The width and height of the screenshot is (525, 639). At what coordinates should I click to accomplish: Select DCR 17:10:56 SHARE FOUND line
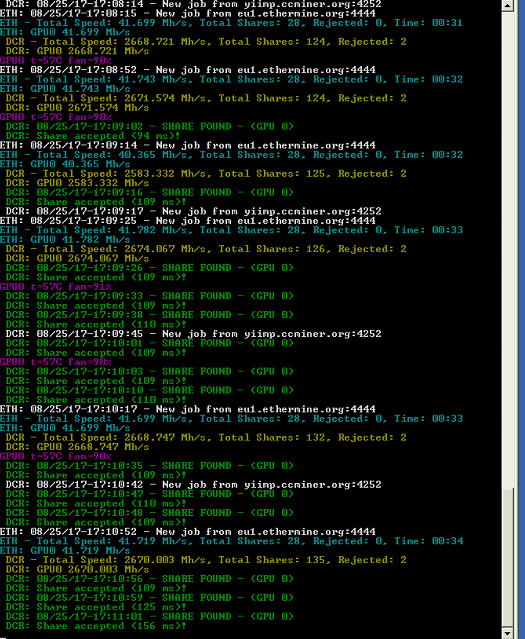150,579
